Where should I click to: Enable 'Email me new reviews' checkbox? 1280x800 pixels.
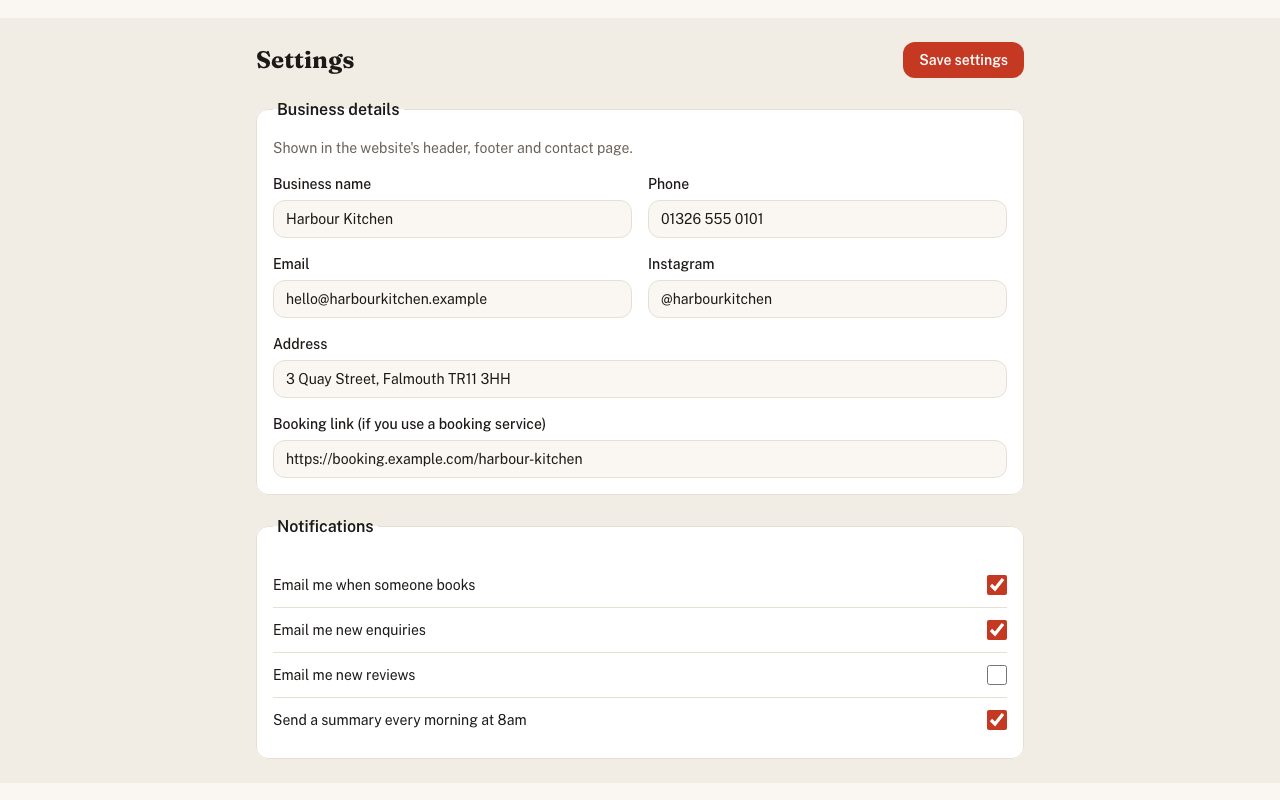997,675
